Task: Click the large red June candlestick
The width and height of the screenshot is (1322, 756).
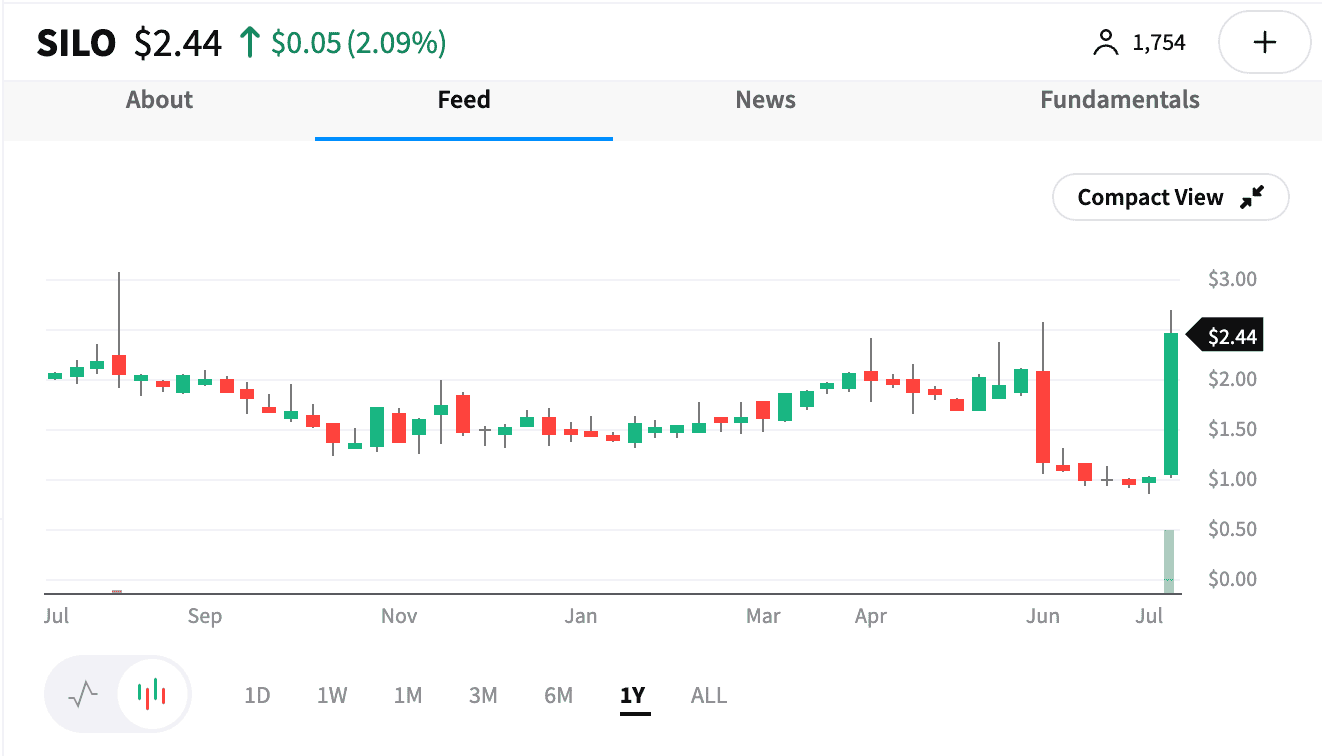Action: coord(1043,417)
